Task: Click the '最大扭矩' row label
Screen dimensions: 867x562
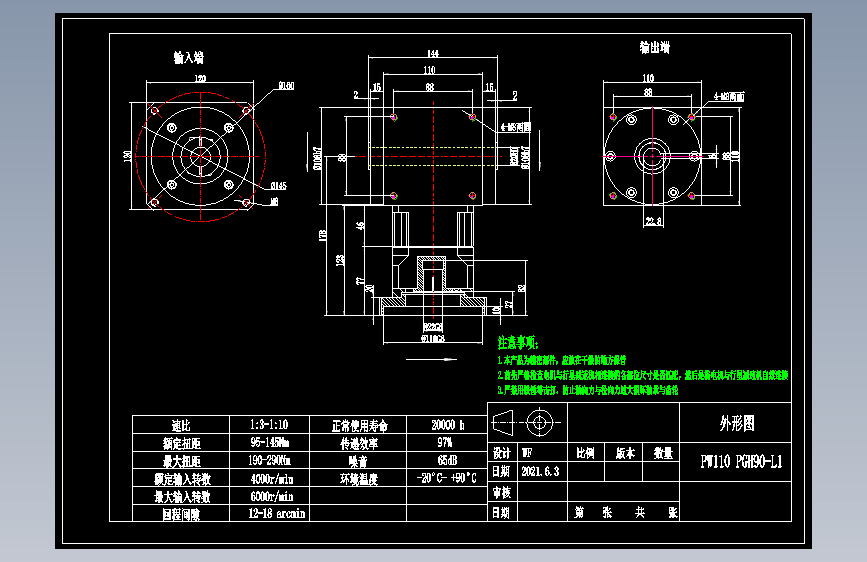Action: tap(181, 461)
